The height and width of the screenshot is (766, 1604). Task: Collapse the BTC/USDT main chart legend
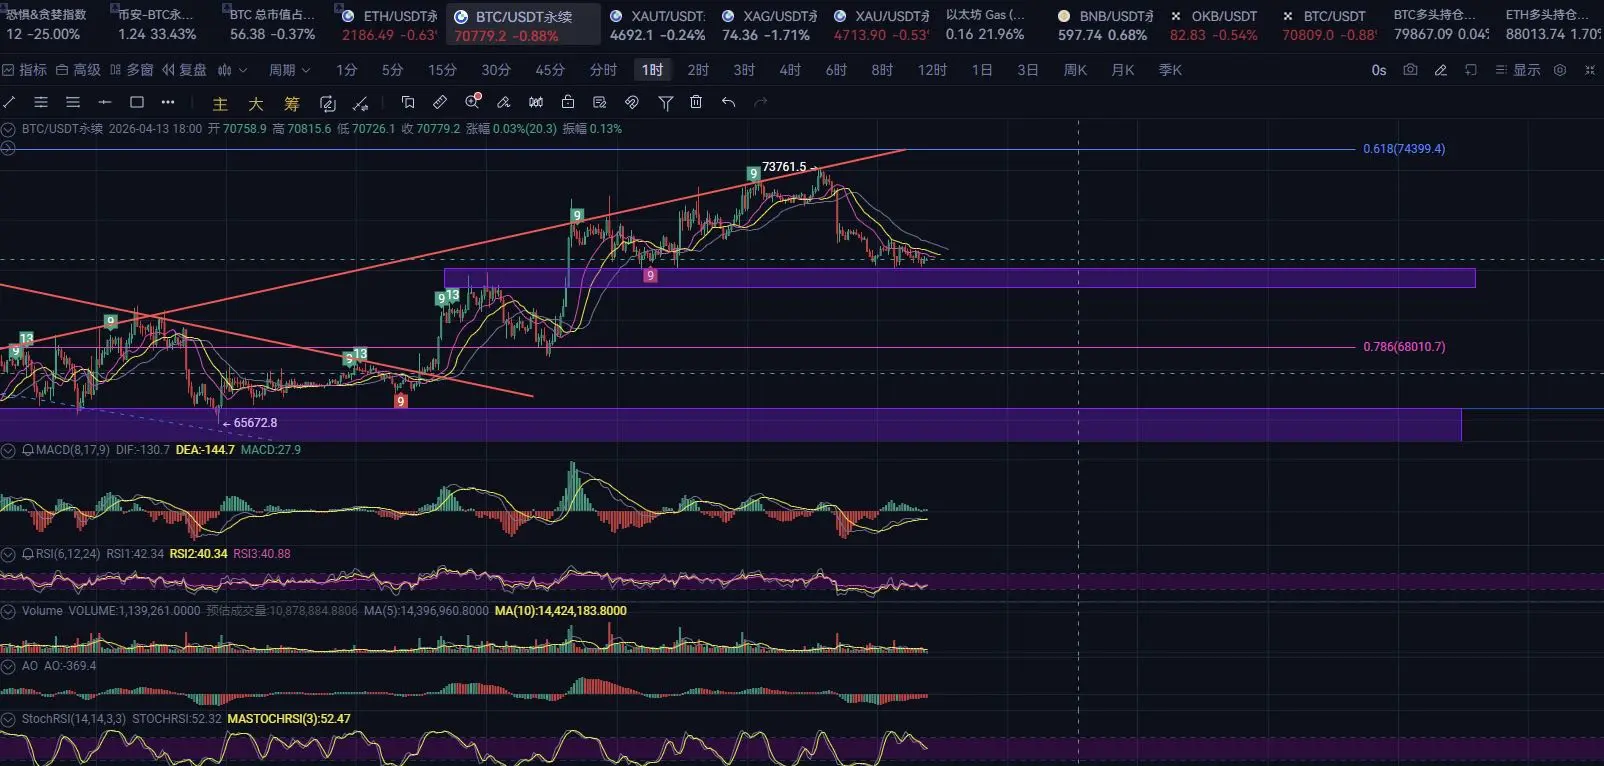[8, 129]
